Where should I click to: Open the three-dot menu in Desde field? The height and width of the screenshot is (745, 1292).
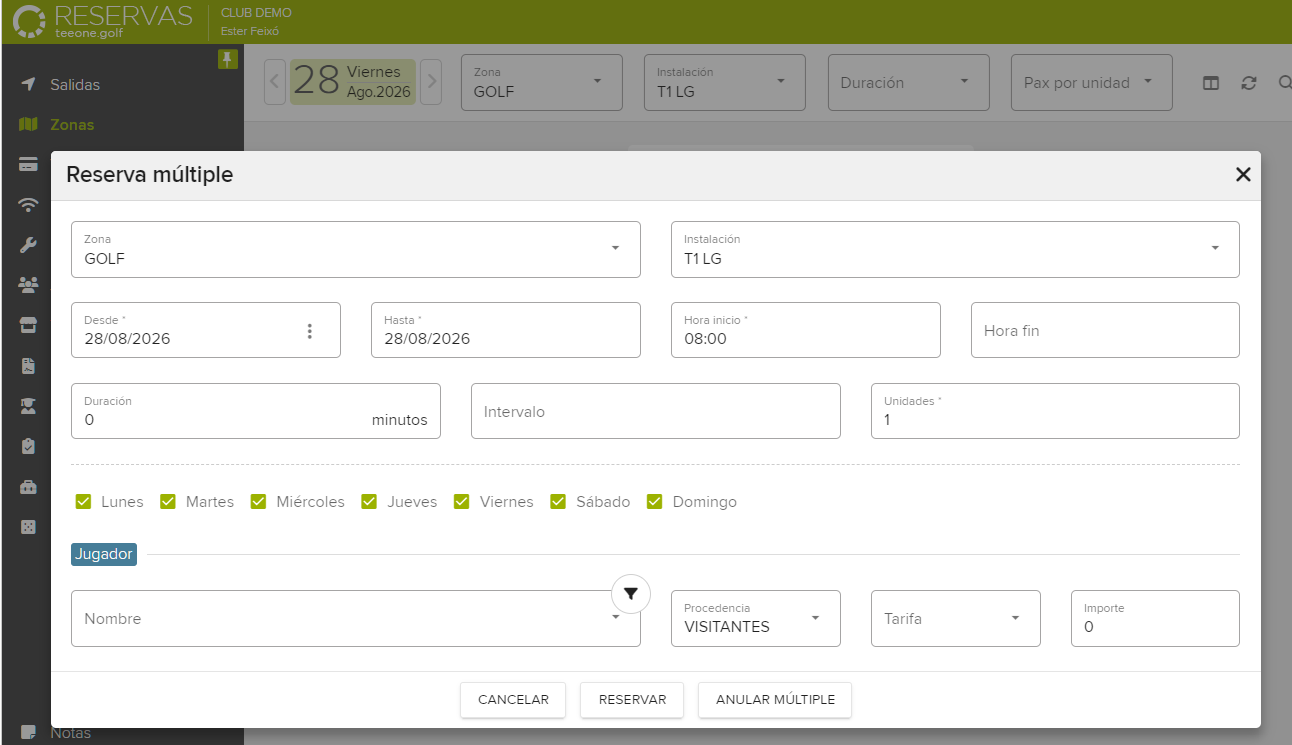click(310, 331)
